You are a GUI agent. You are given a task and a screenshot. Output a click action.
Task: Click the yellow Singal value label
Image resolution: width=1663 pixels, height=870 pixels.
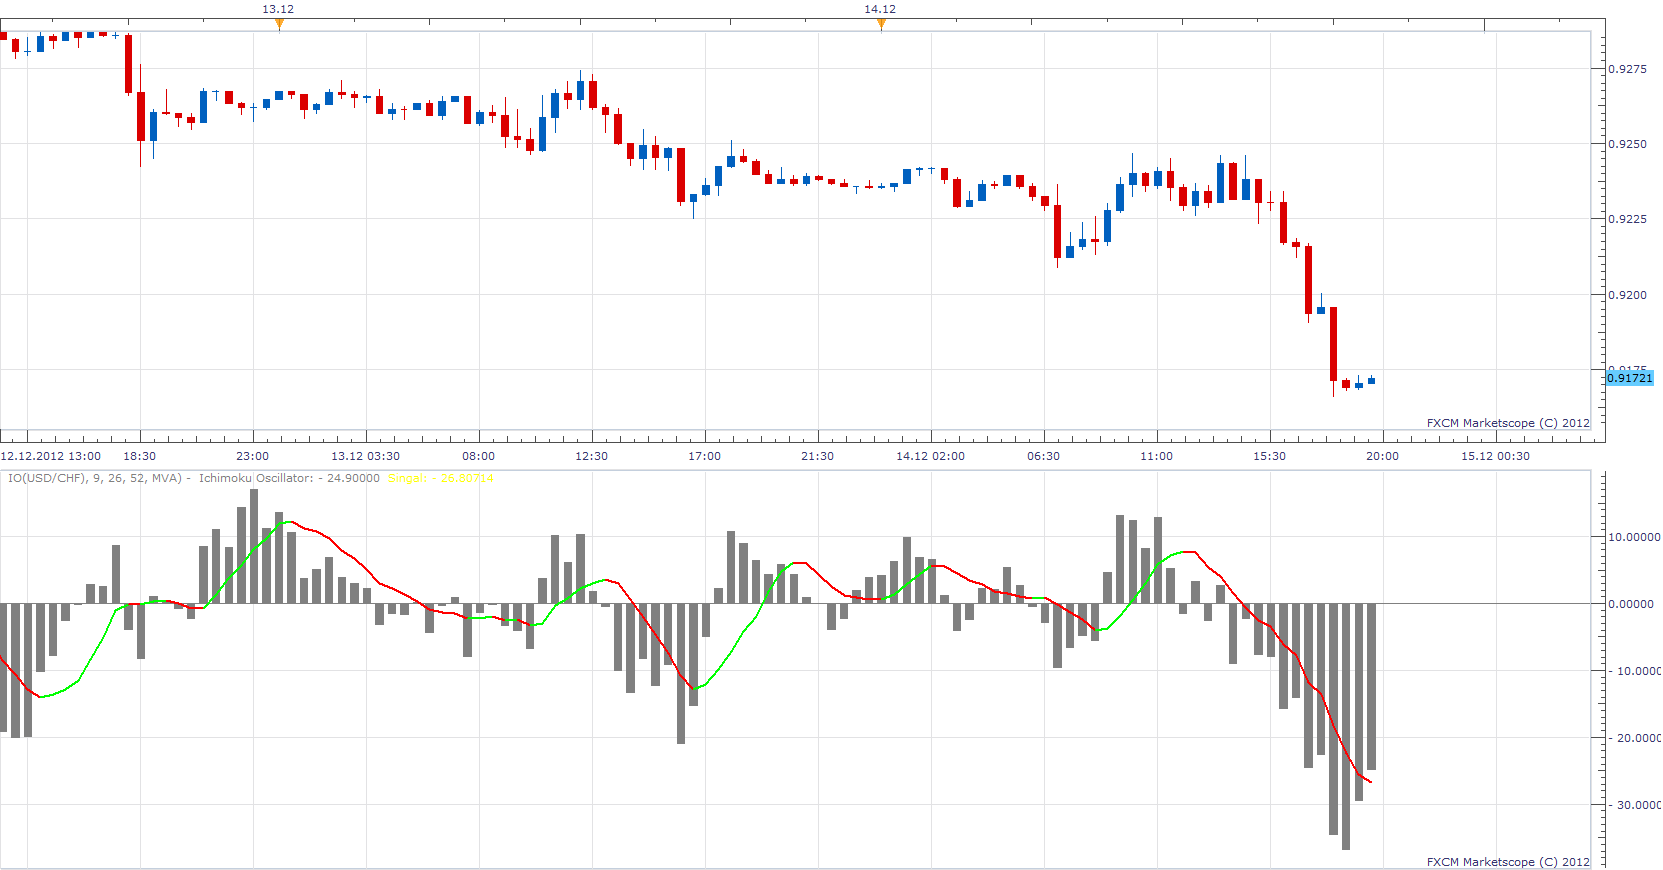pyautogui.click(x=440, y=478)
